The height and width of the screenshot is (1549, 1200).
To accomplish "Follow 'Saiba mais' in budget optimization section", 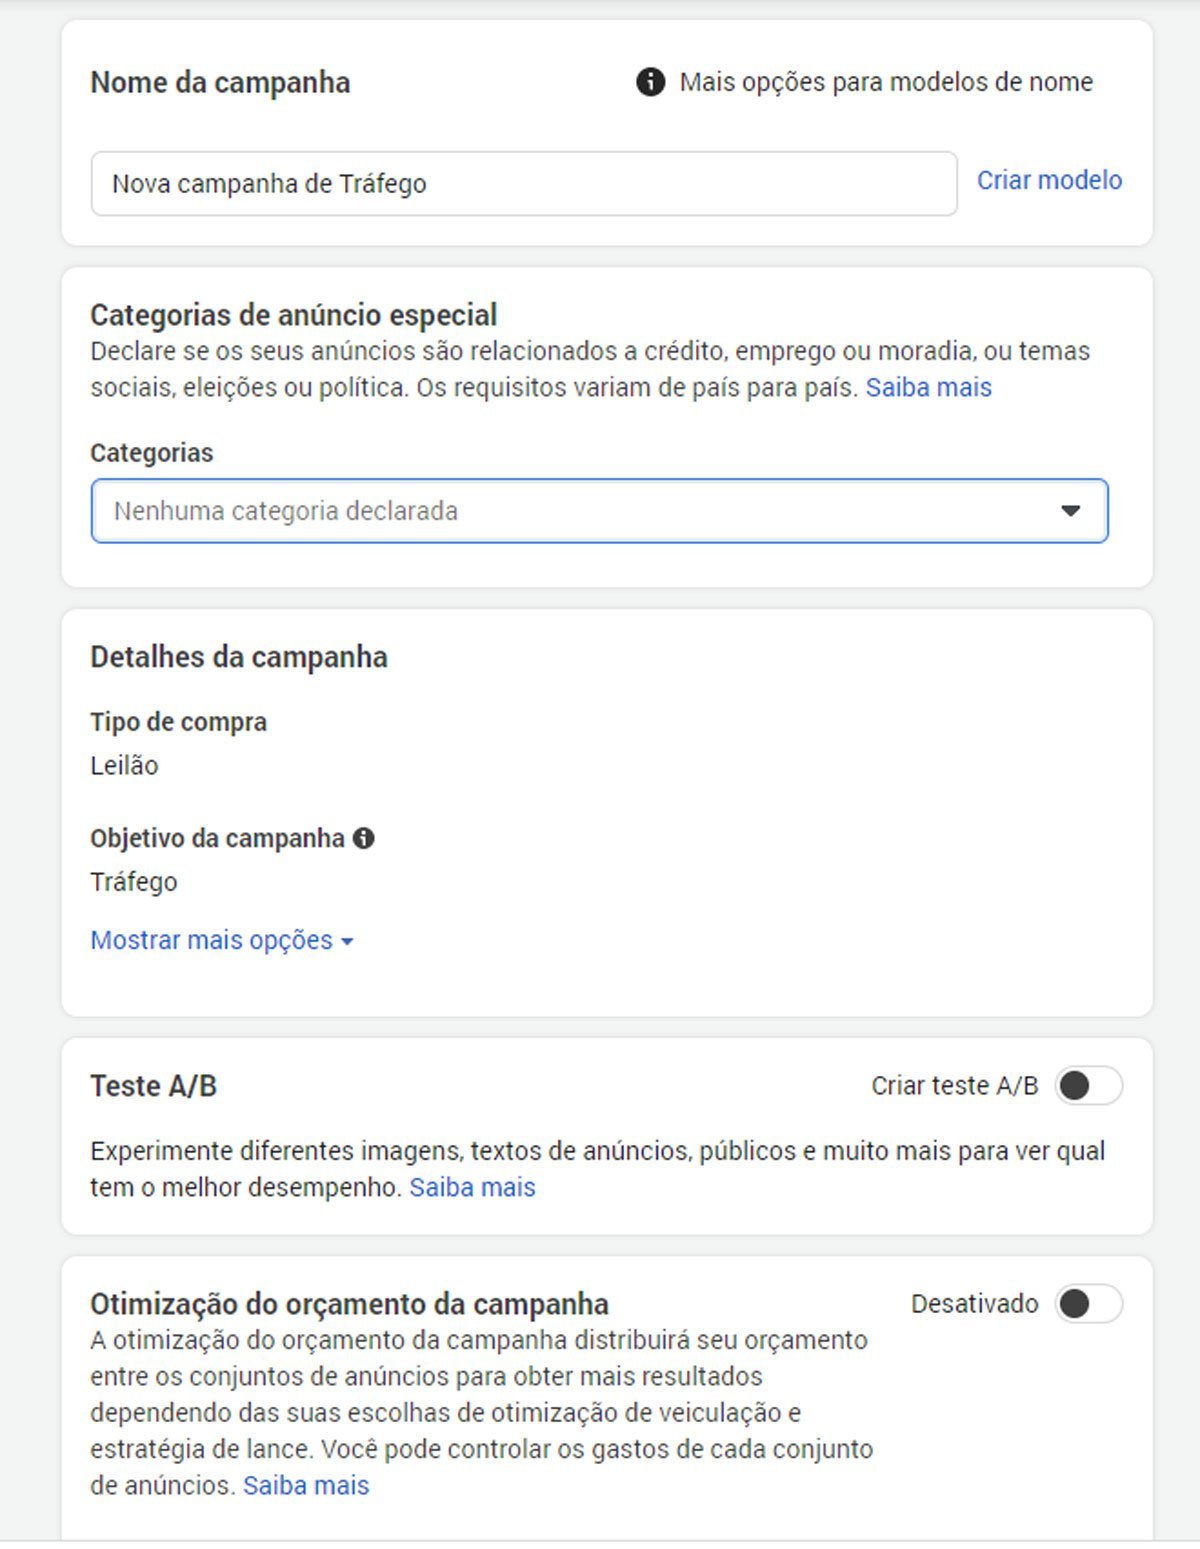I will tap(306, 1485).
